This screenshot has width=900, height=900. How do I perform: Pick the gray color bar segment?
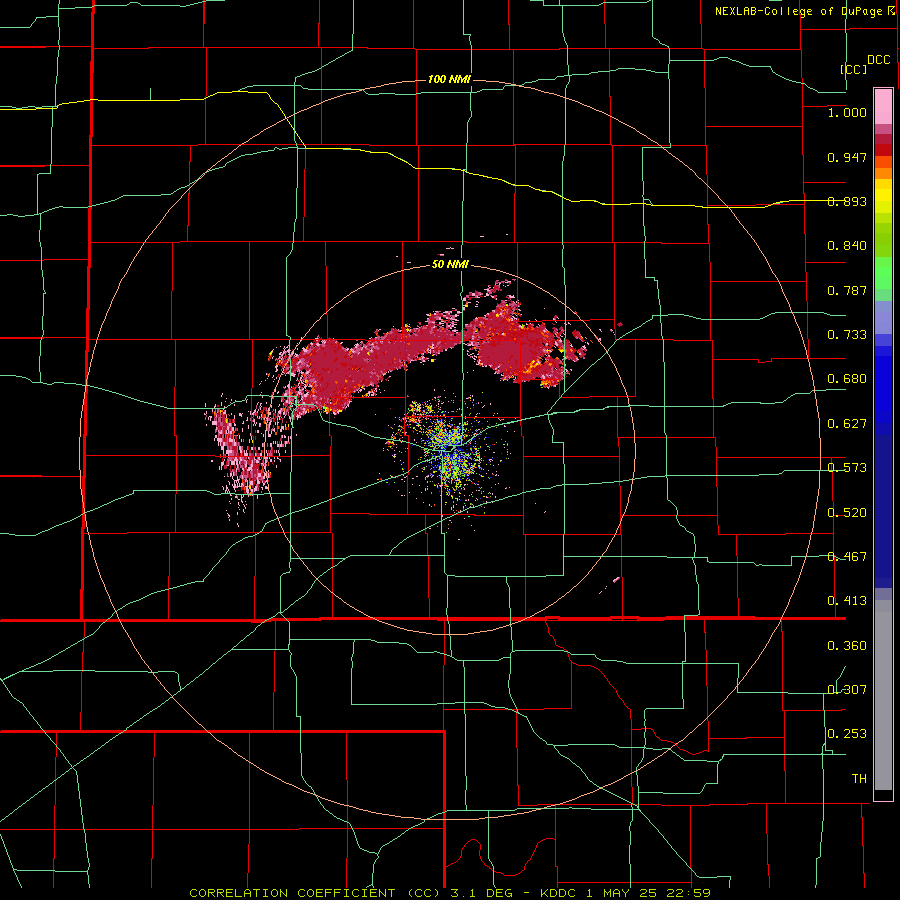pyautogui.click(x=883, y=695)
